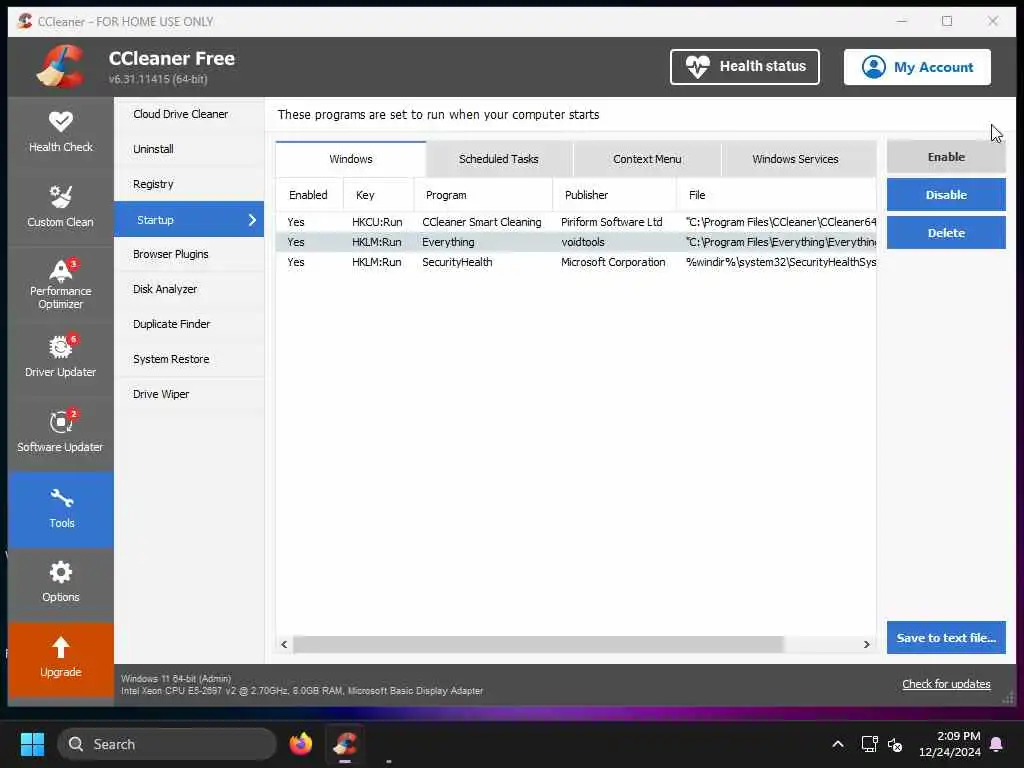Switch to the Context Menu tab
Screen dimensions: 1024x768
pos(647,159)
